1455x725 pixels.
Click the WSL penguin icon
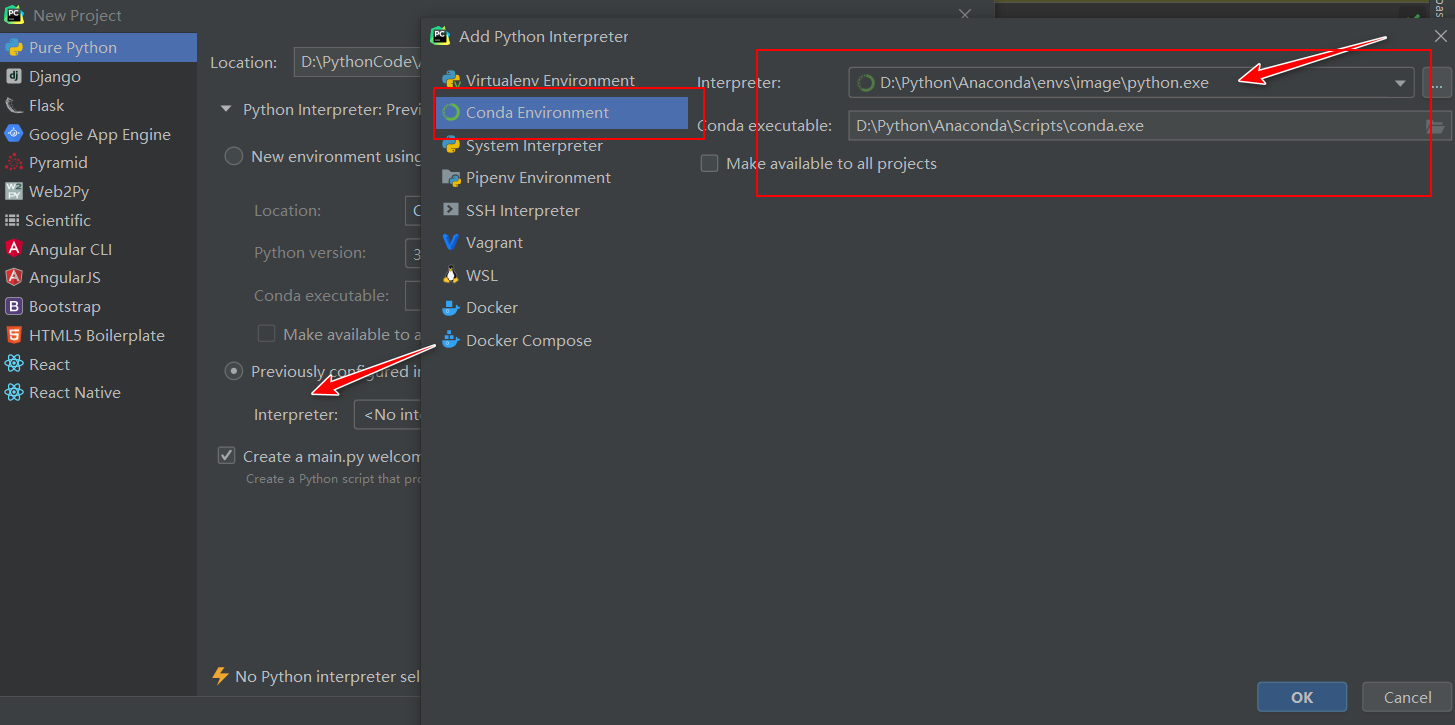click(x=451, y=275)
